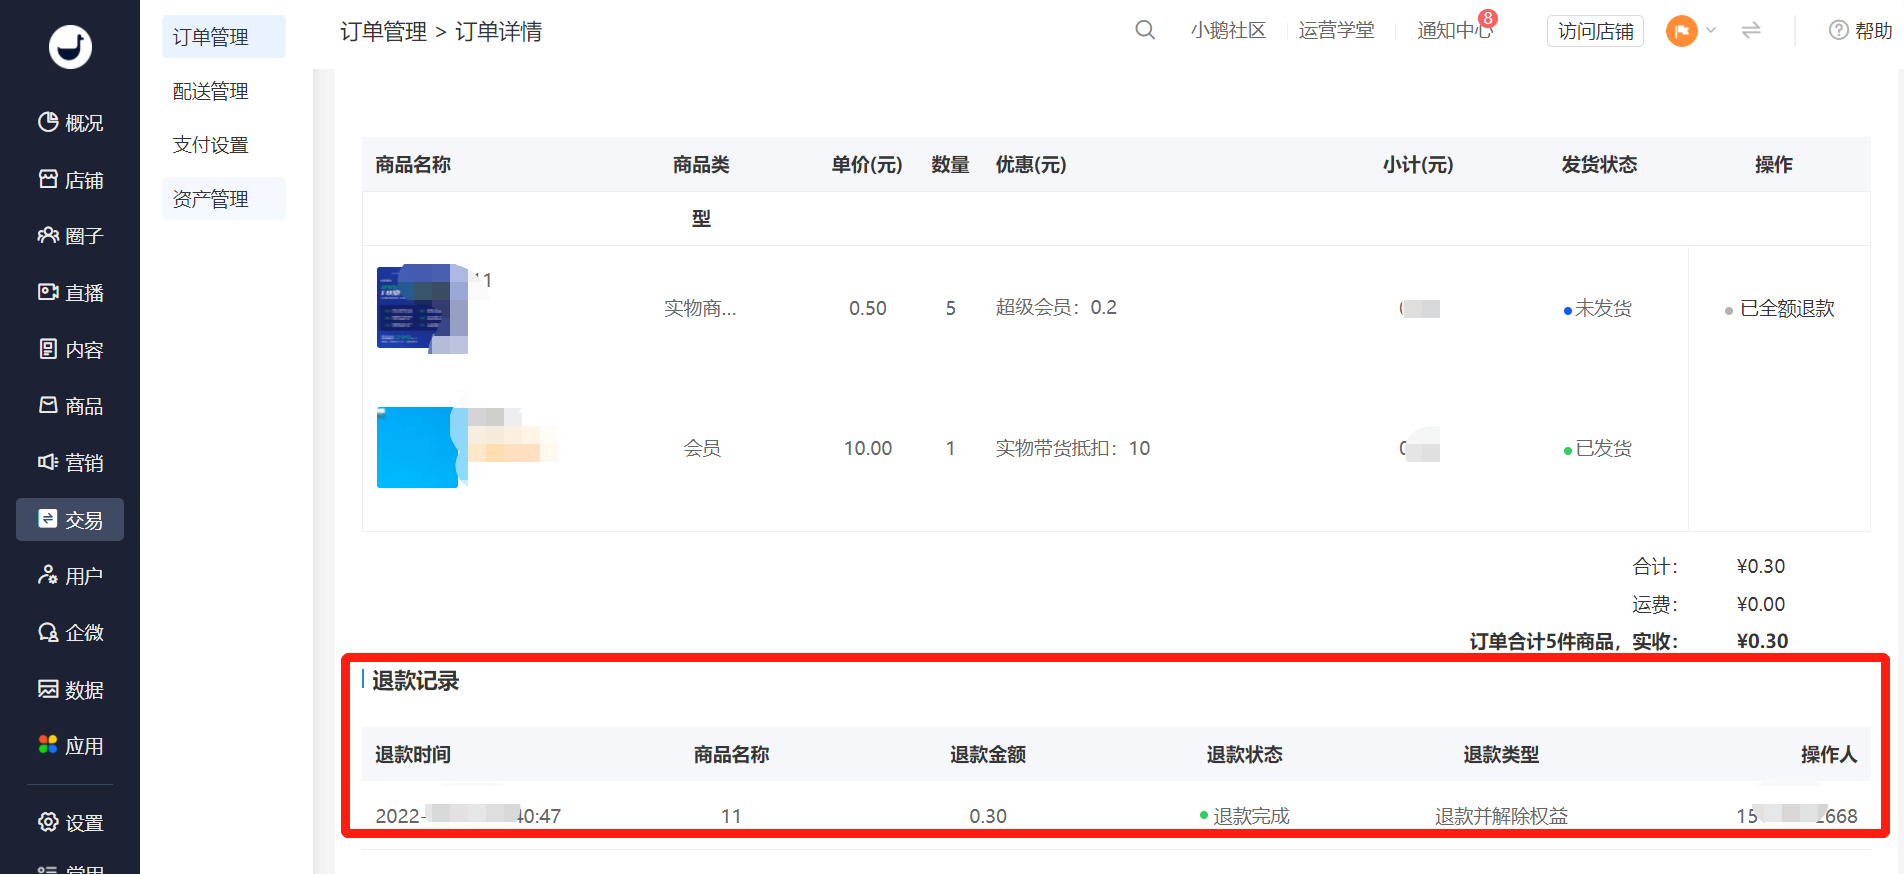Open the 营销 marketing section
Screen dimensions: 1904x874
coord(70,463)
